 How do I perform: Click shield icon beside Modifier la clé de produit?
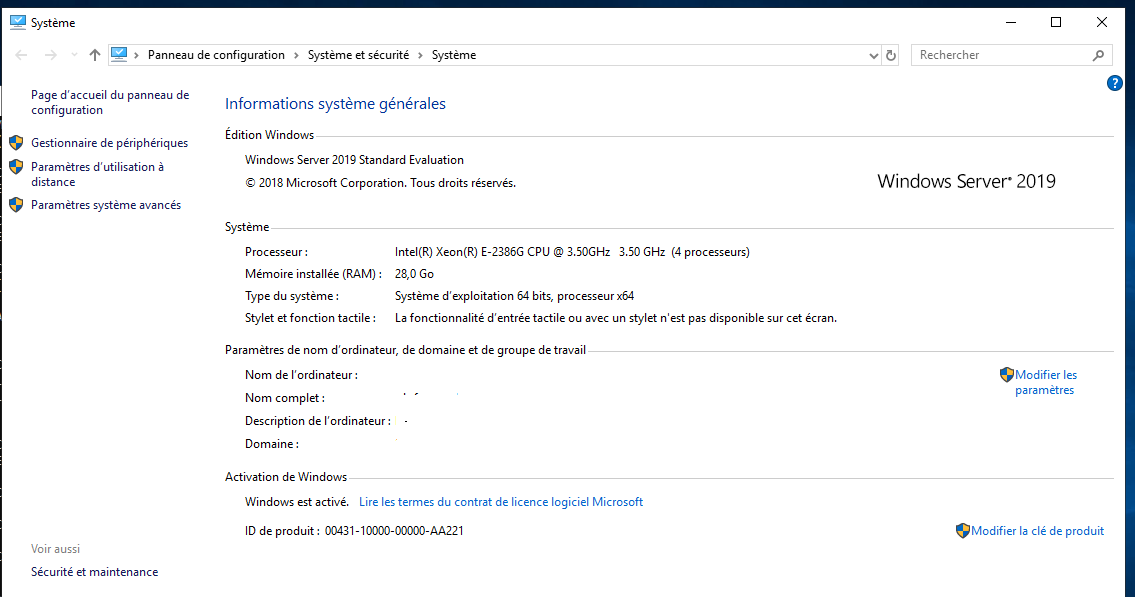click(x=963, y=530)
